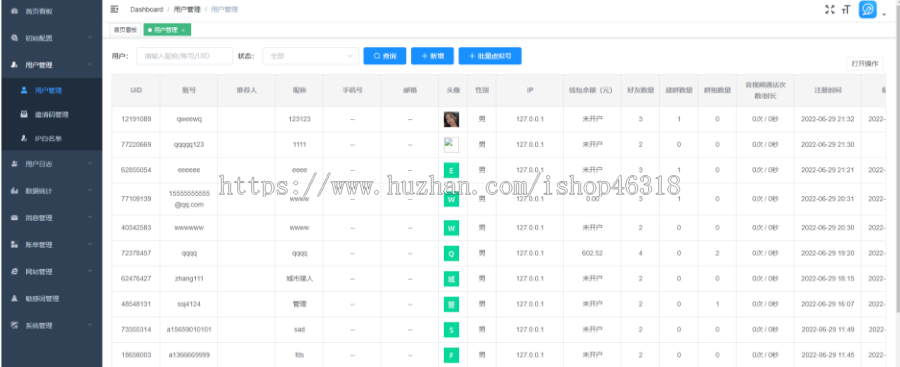Click account cell 15555555555@qq.com
Image resolution: width=900 pixels, height=367 pixels.
tap(189, 199)
